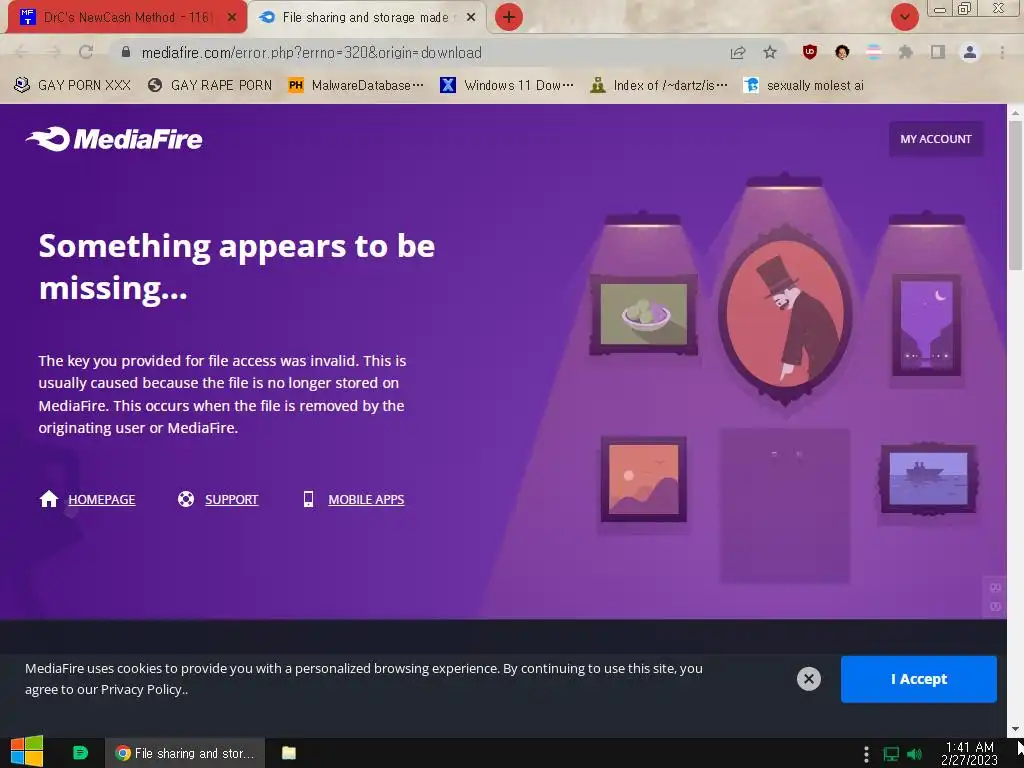This screenshot has height=768, width=1024.
Task: Click the scrollbar down arrow
Action: [1015, 729]
